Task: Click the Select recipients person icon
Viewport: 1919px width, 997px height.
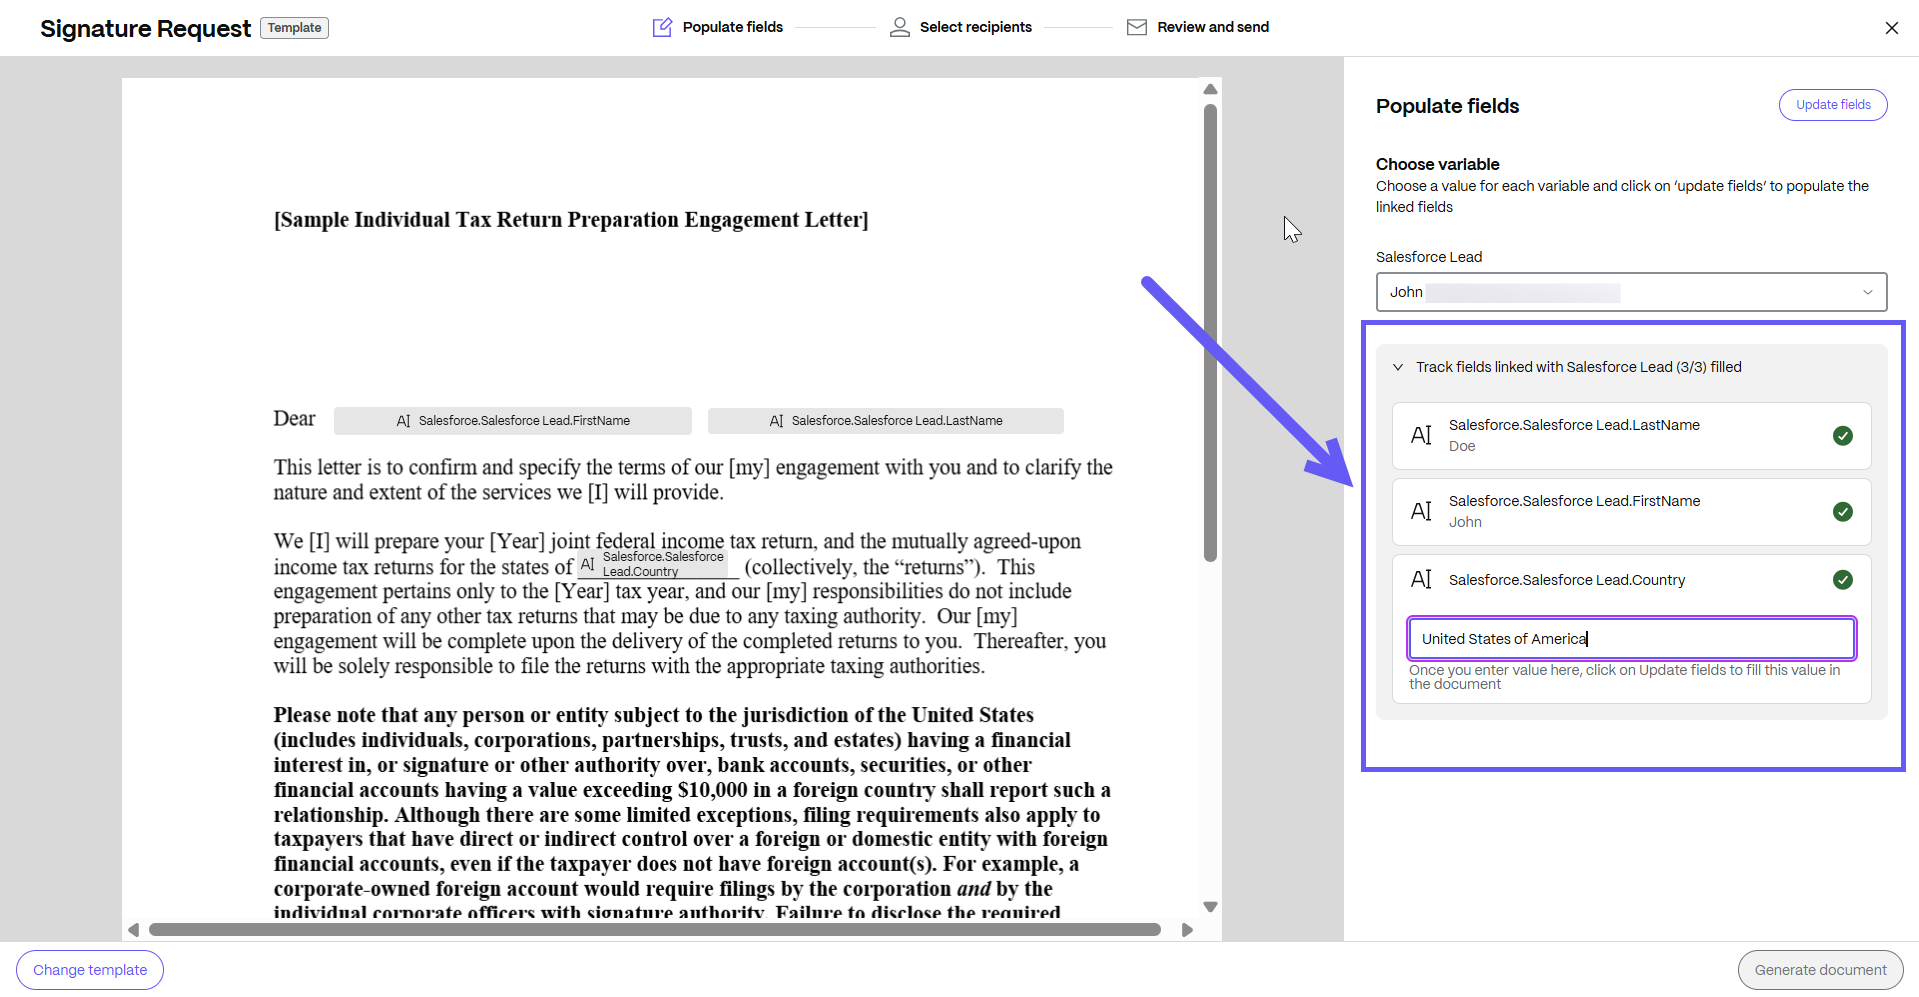Action: tap(900, 27)
